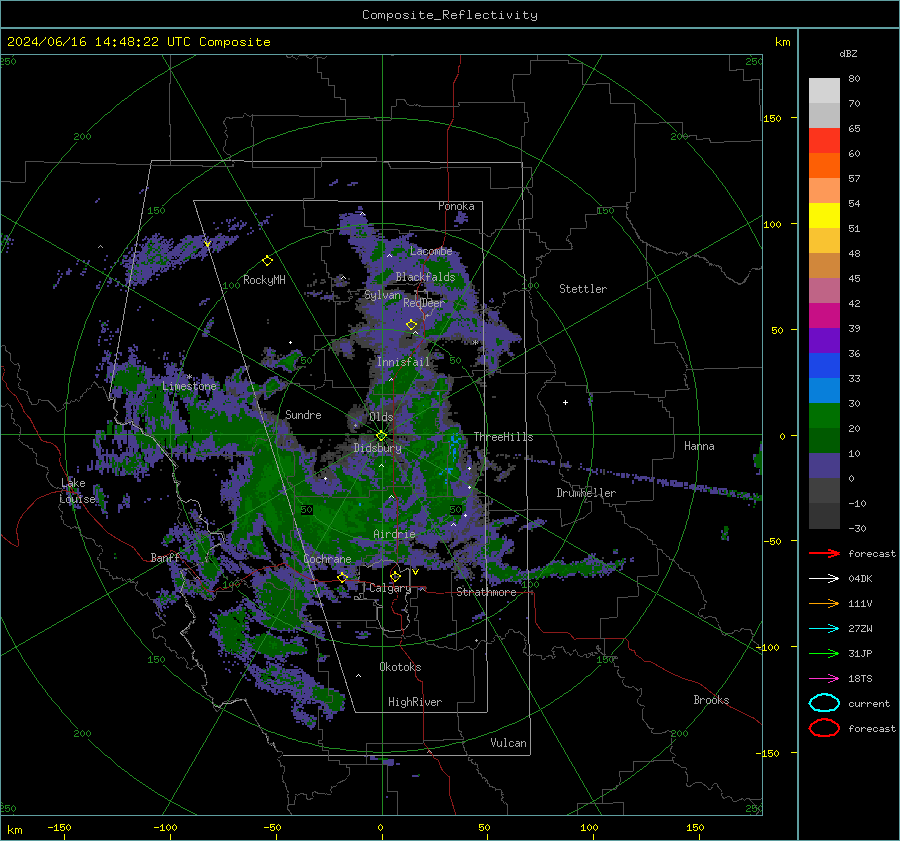
Task: Select the 80 dBZ color swatch
Action: [x=824, y=91]
